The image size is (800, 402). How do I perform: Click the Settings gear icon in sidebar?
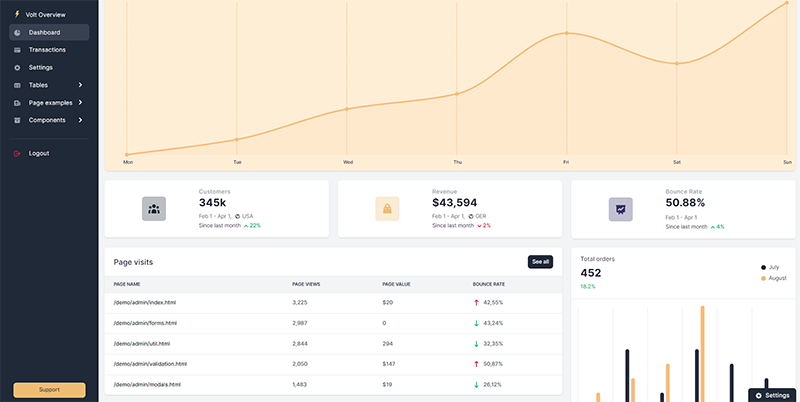(17, 68)
